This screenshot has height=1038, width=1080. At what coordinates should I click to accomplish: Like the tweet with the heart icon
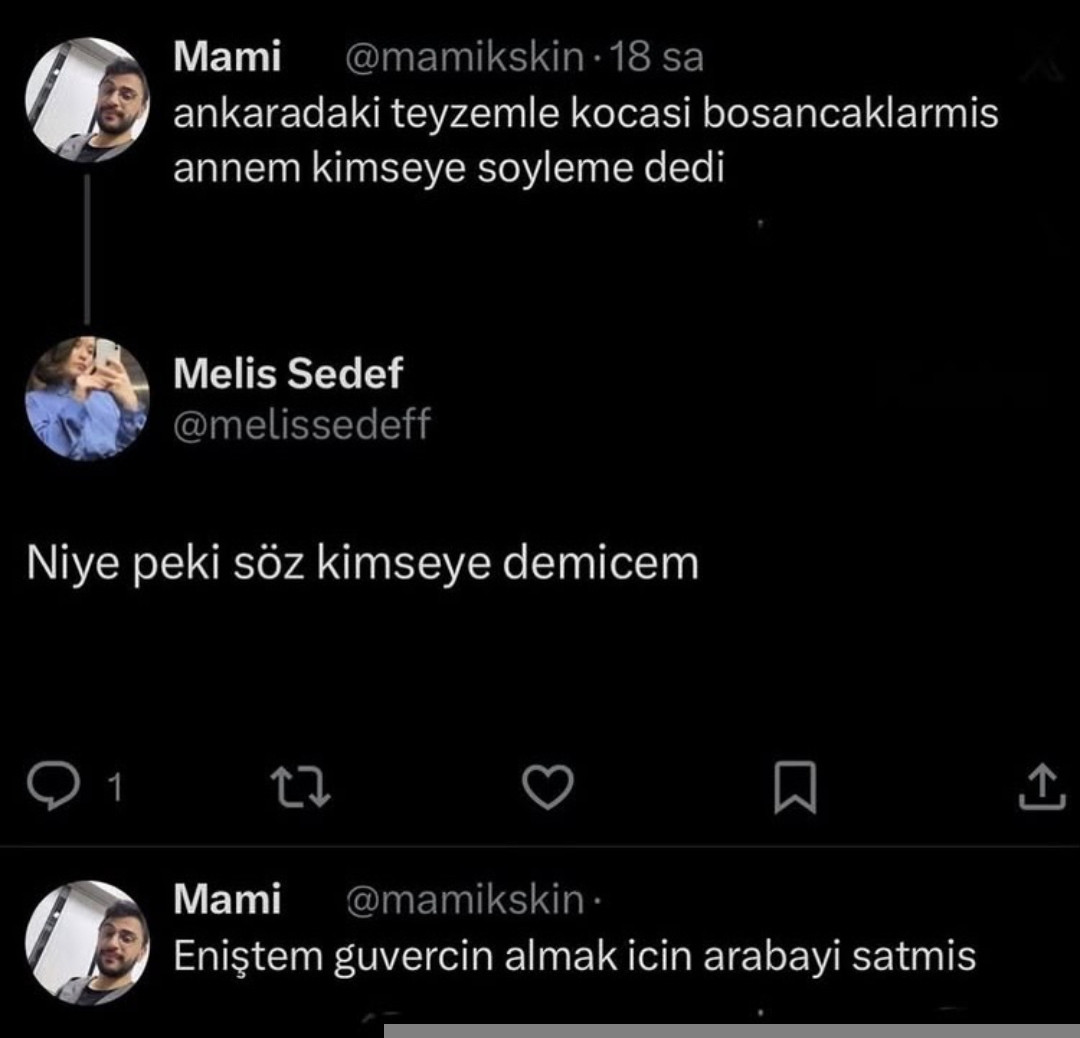tap(548, 788)
